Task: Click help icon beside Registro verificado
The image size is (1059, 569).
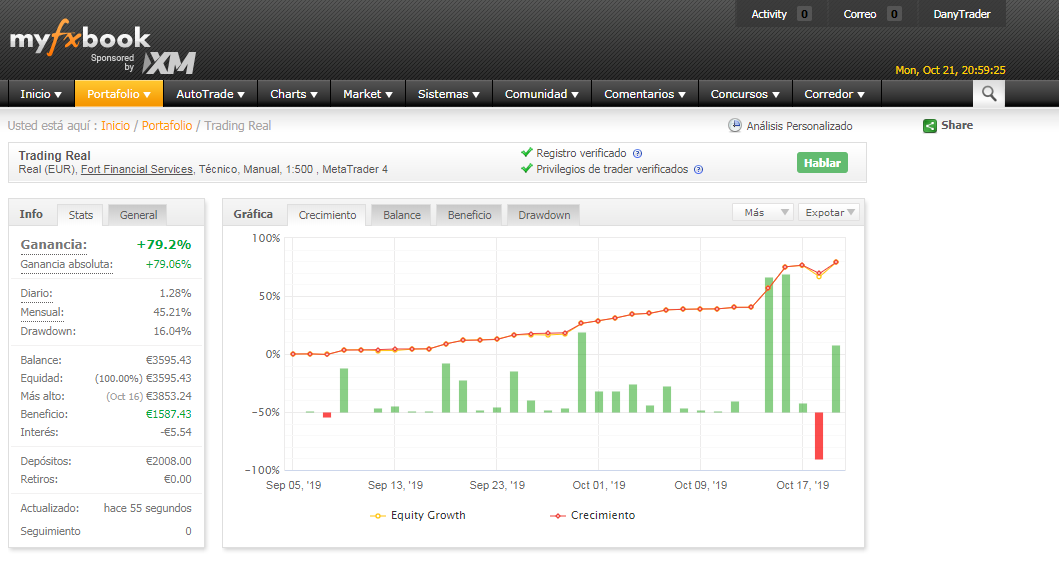Action: pyautogui.click(x=637, y=154)
